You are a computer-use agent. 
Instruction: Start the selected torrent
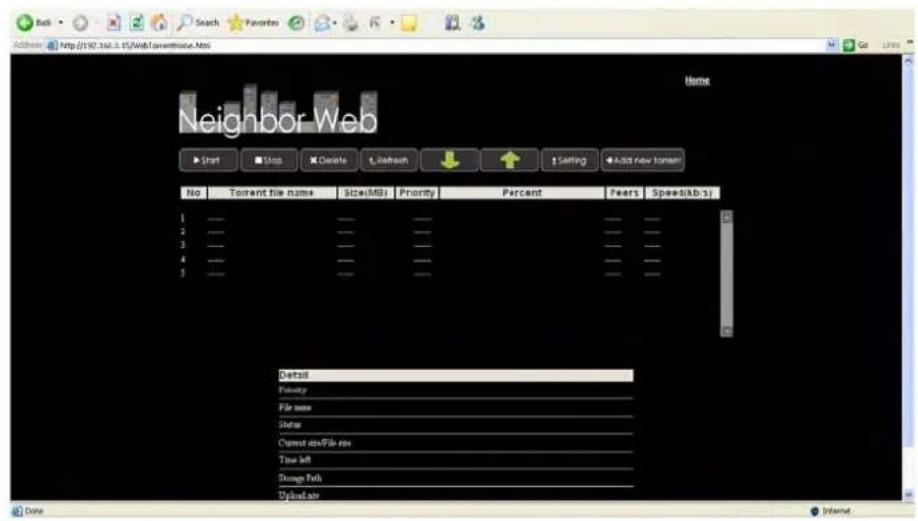click(x=208, y=160)
